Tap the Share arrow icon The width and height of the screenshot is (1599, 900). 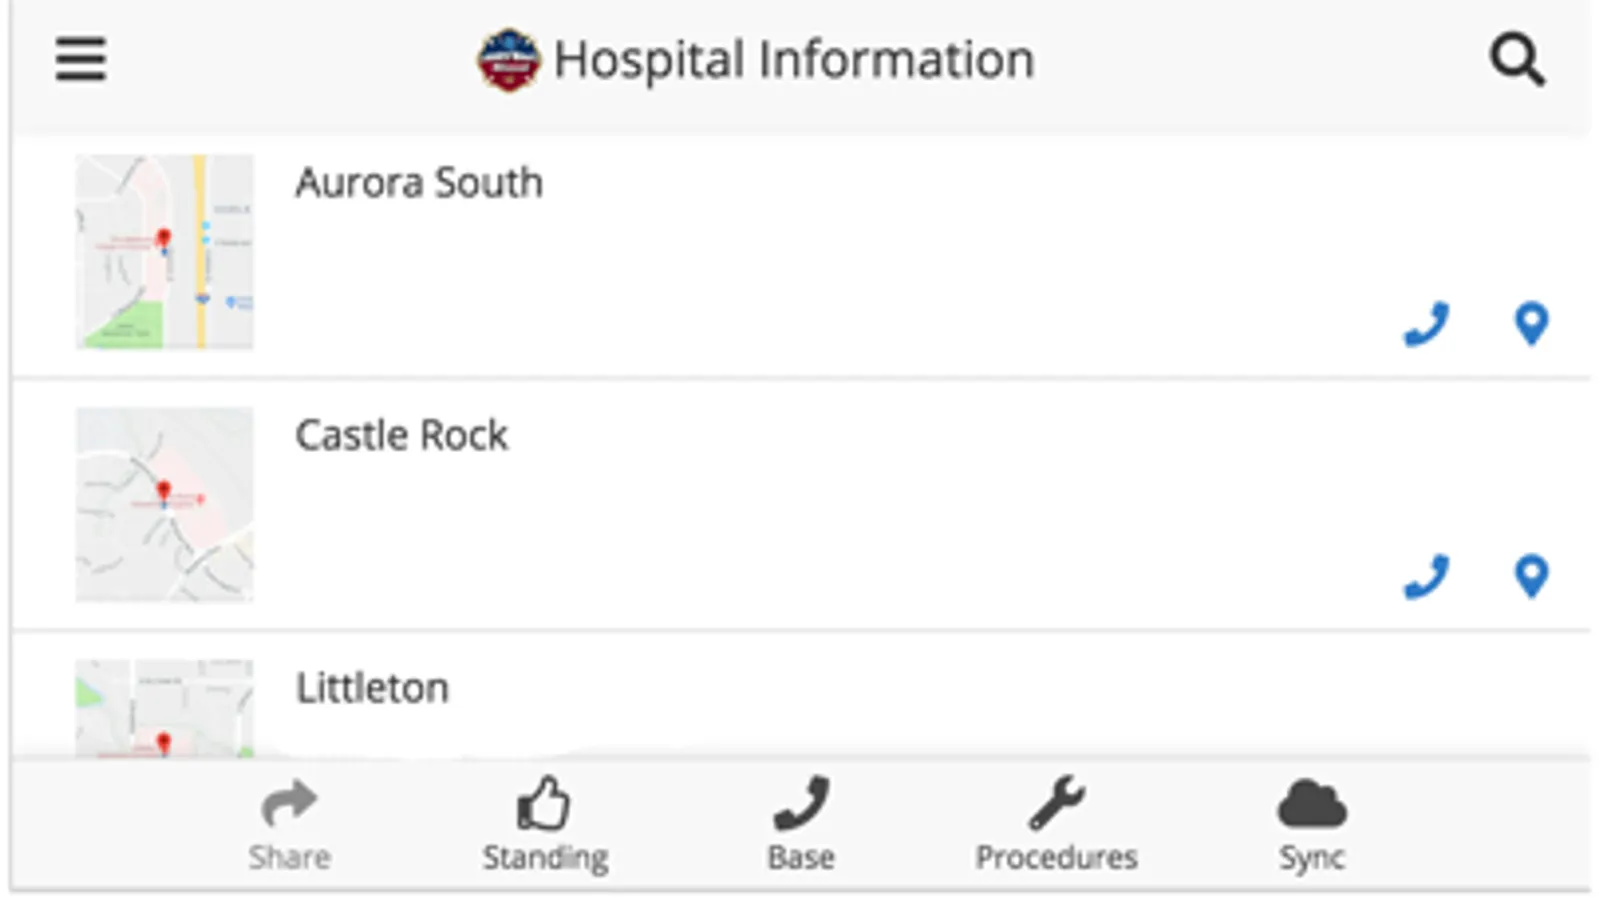click(x=289, y=804)
